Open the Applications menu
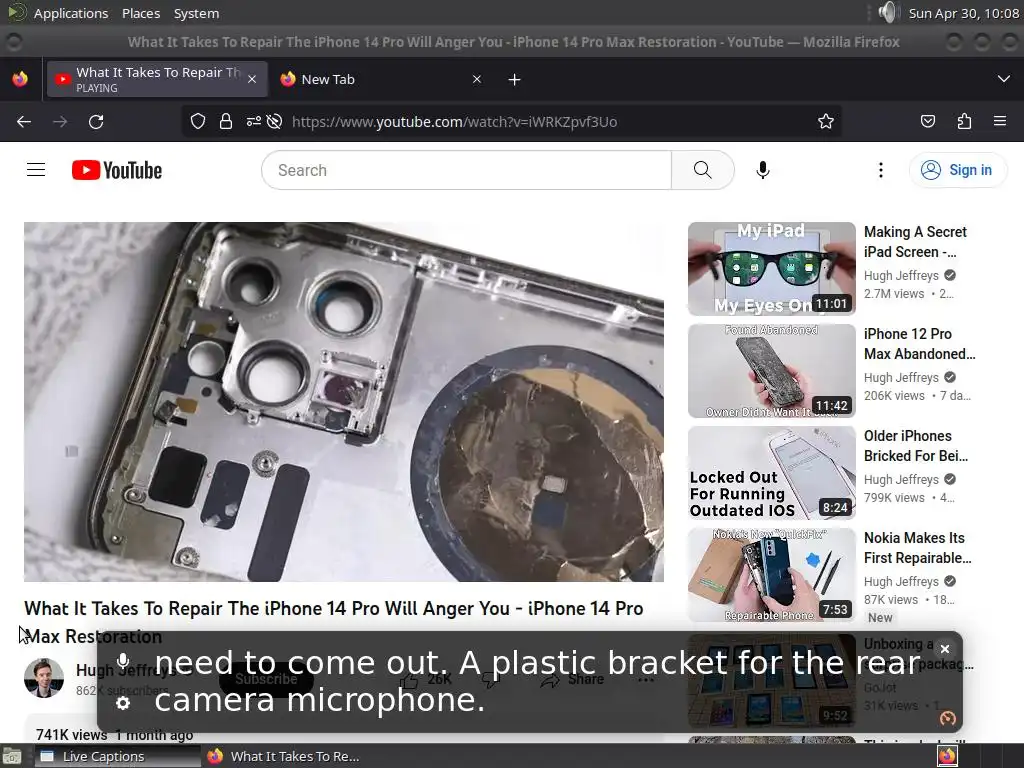The height and width of the screenshot is (768, 1024). point(71,13)
